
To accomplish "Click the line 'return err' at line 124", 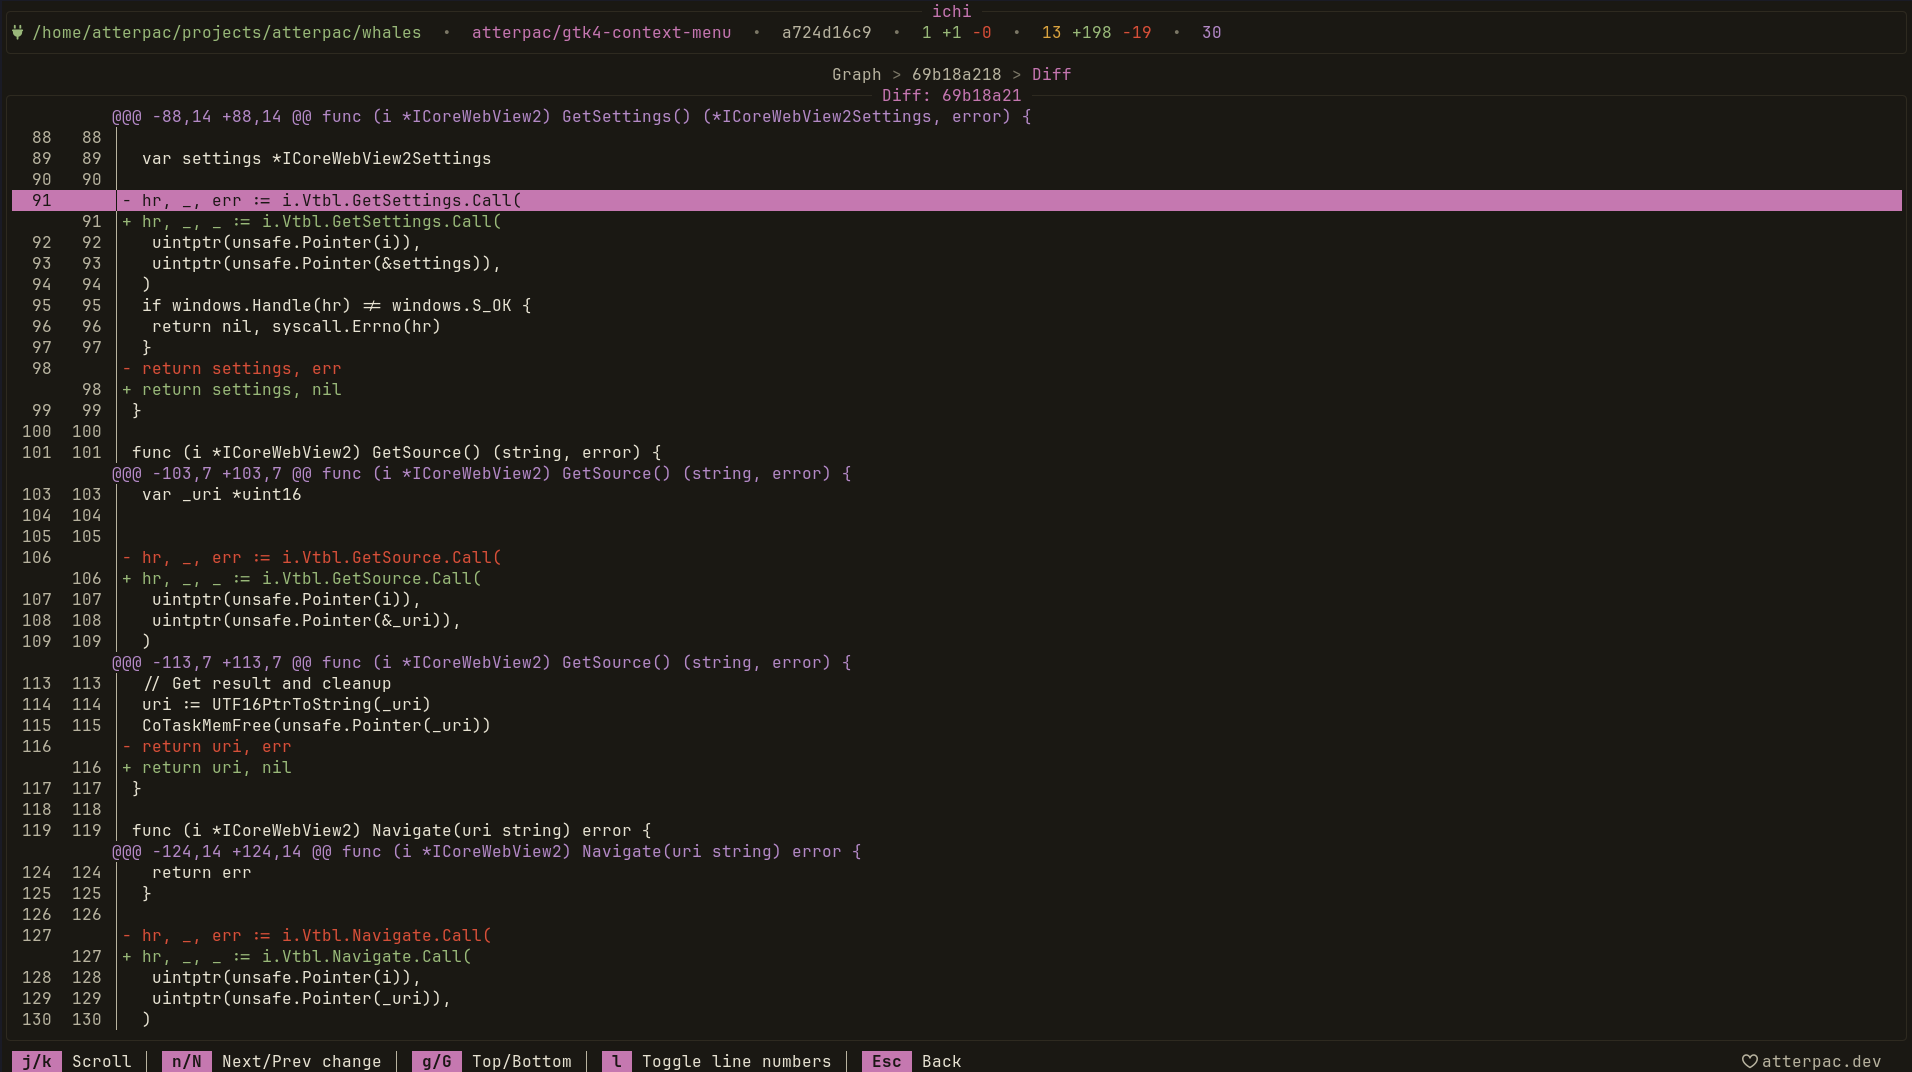I will click(x=201, y=872).
